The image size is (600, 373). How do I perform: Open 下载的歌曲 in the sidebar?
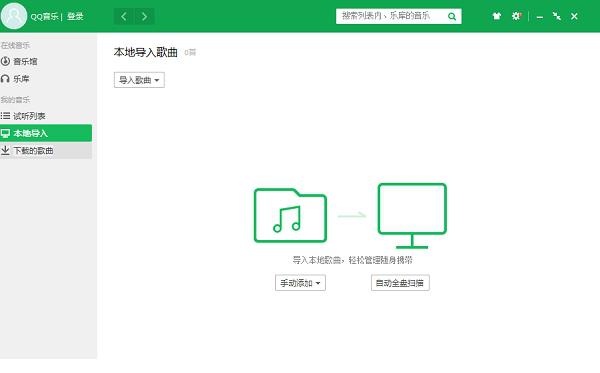[46, 151]
